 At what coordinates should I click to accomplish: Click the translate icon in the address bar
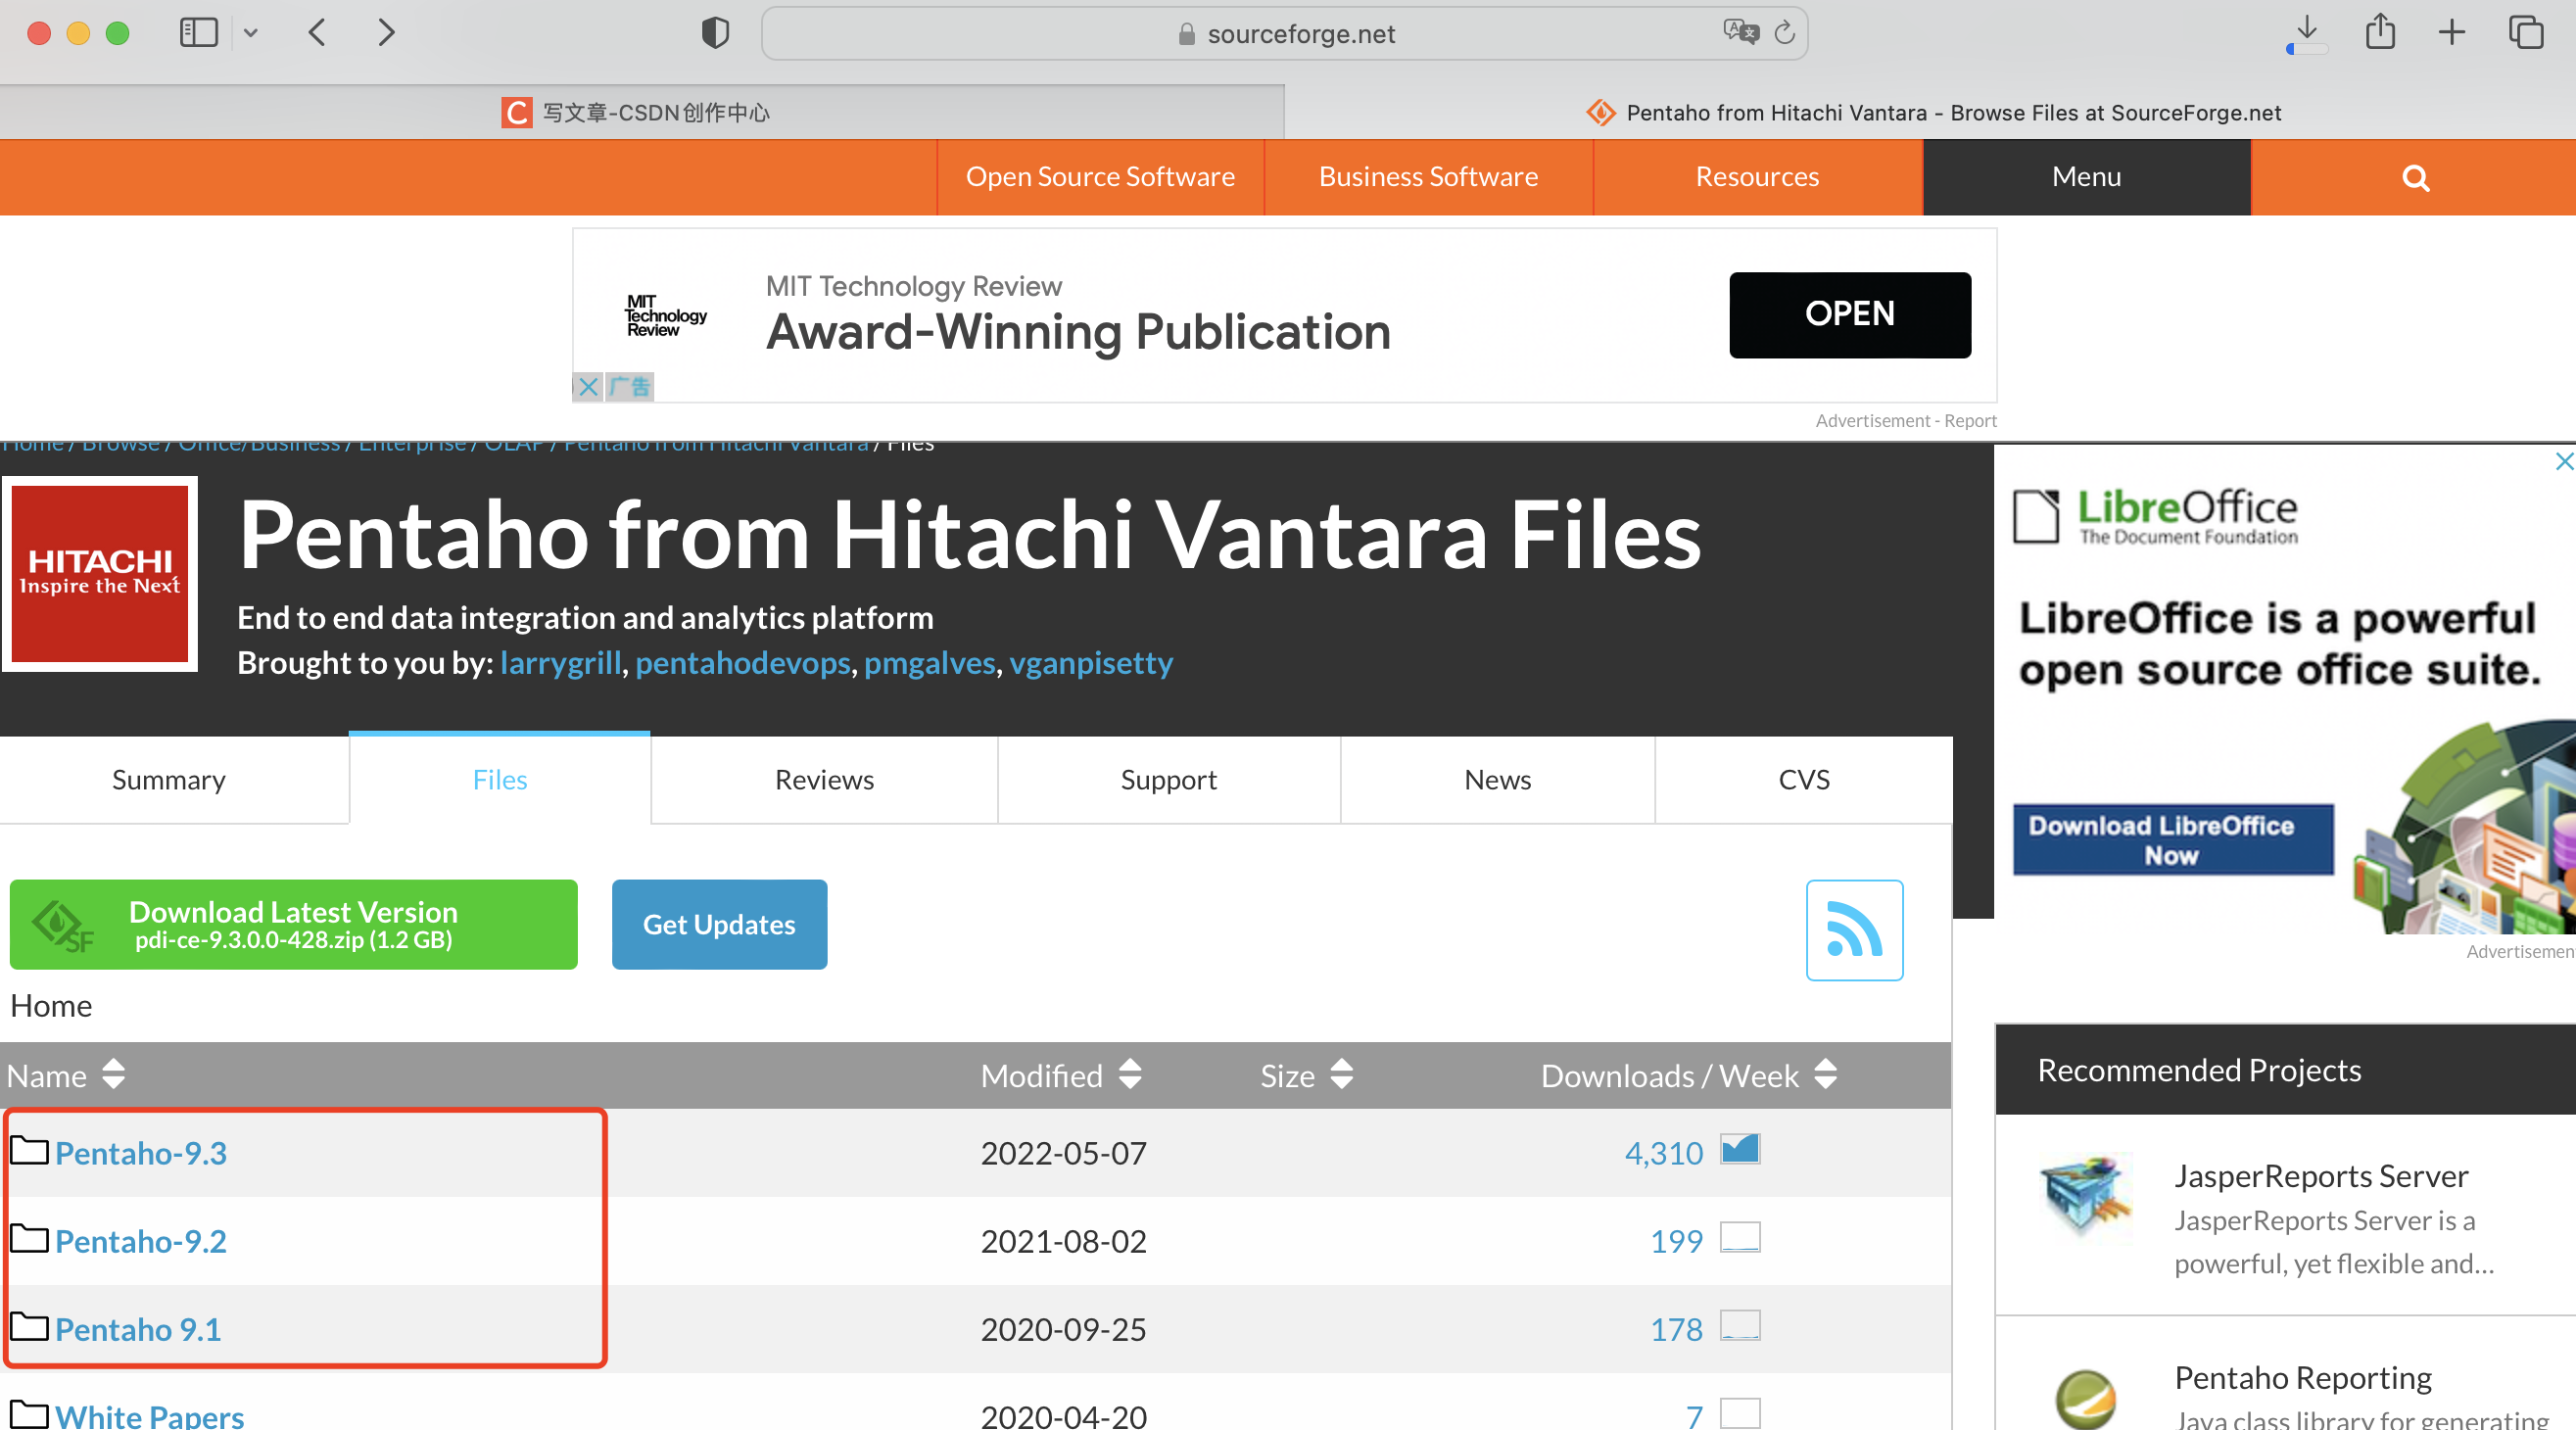(1740, 32)
